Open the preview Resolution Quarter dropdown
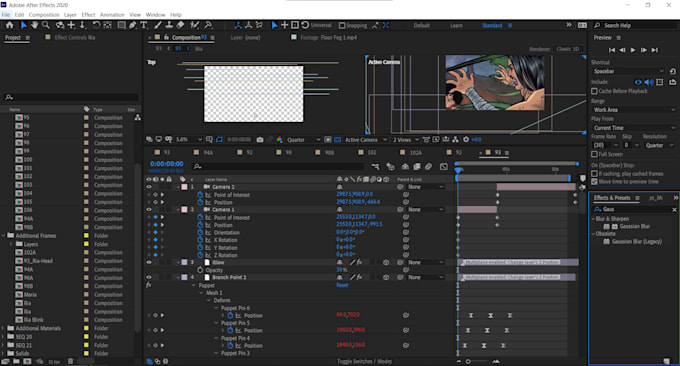The image size is (680, 366). 660,145
